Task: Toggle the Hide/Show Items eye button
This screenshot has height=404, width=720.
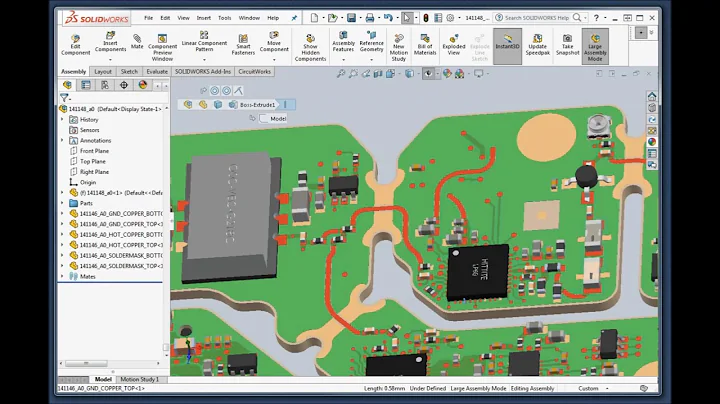Action: pos(428,73)
